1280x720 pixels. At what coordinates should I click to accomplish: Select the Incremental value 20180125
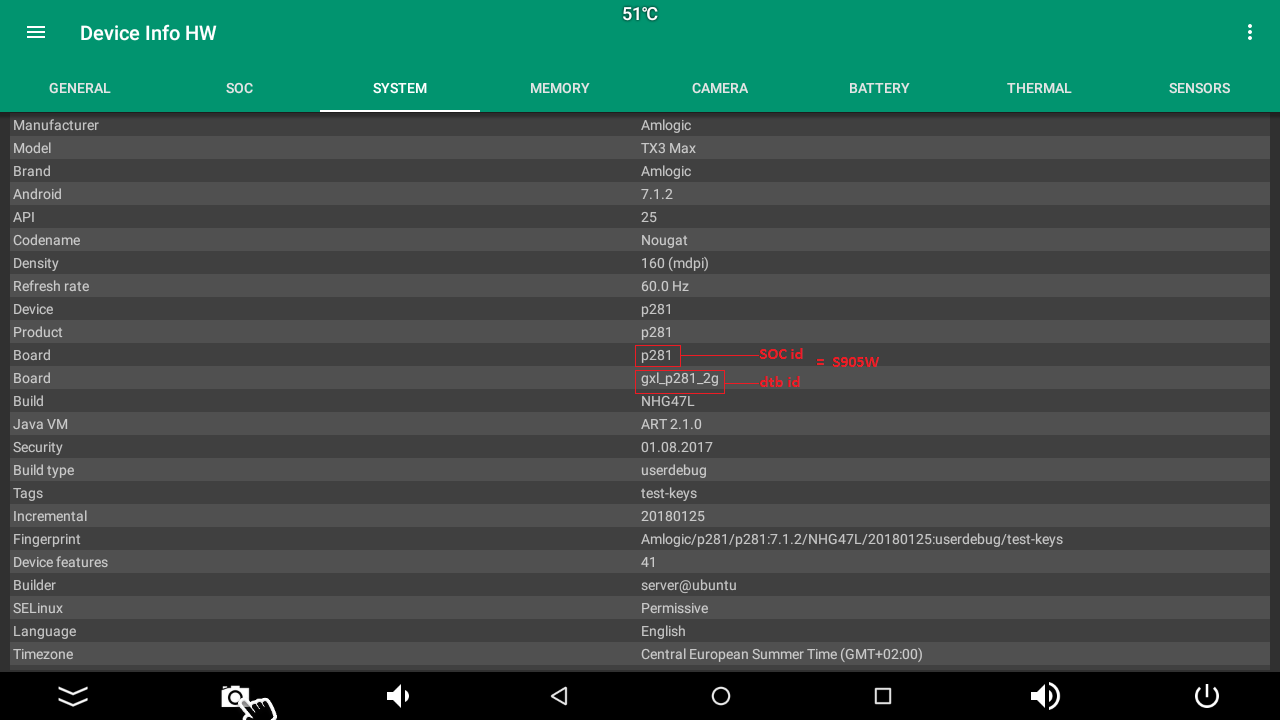pos(673,516)
